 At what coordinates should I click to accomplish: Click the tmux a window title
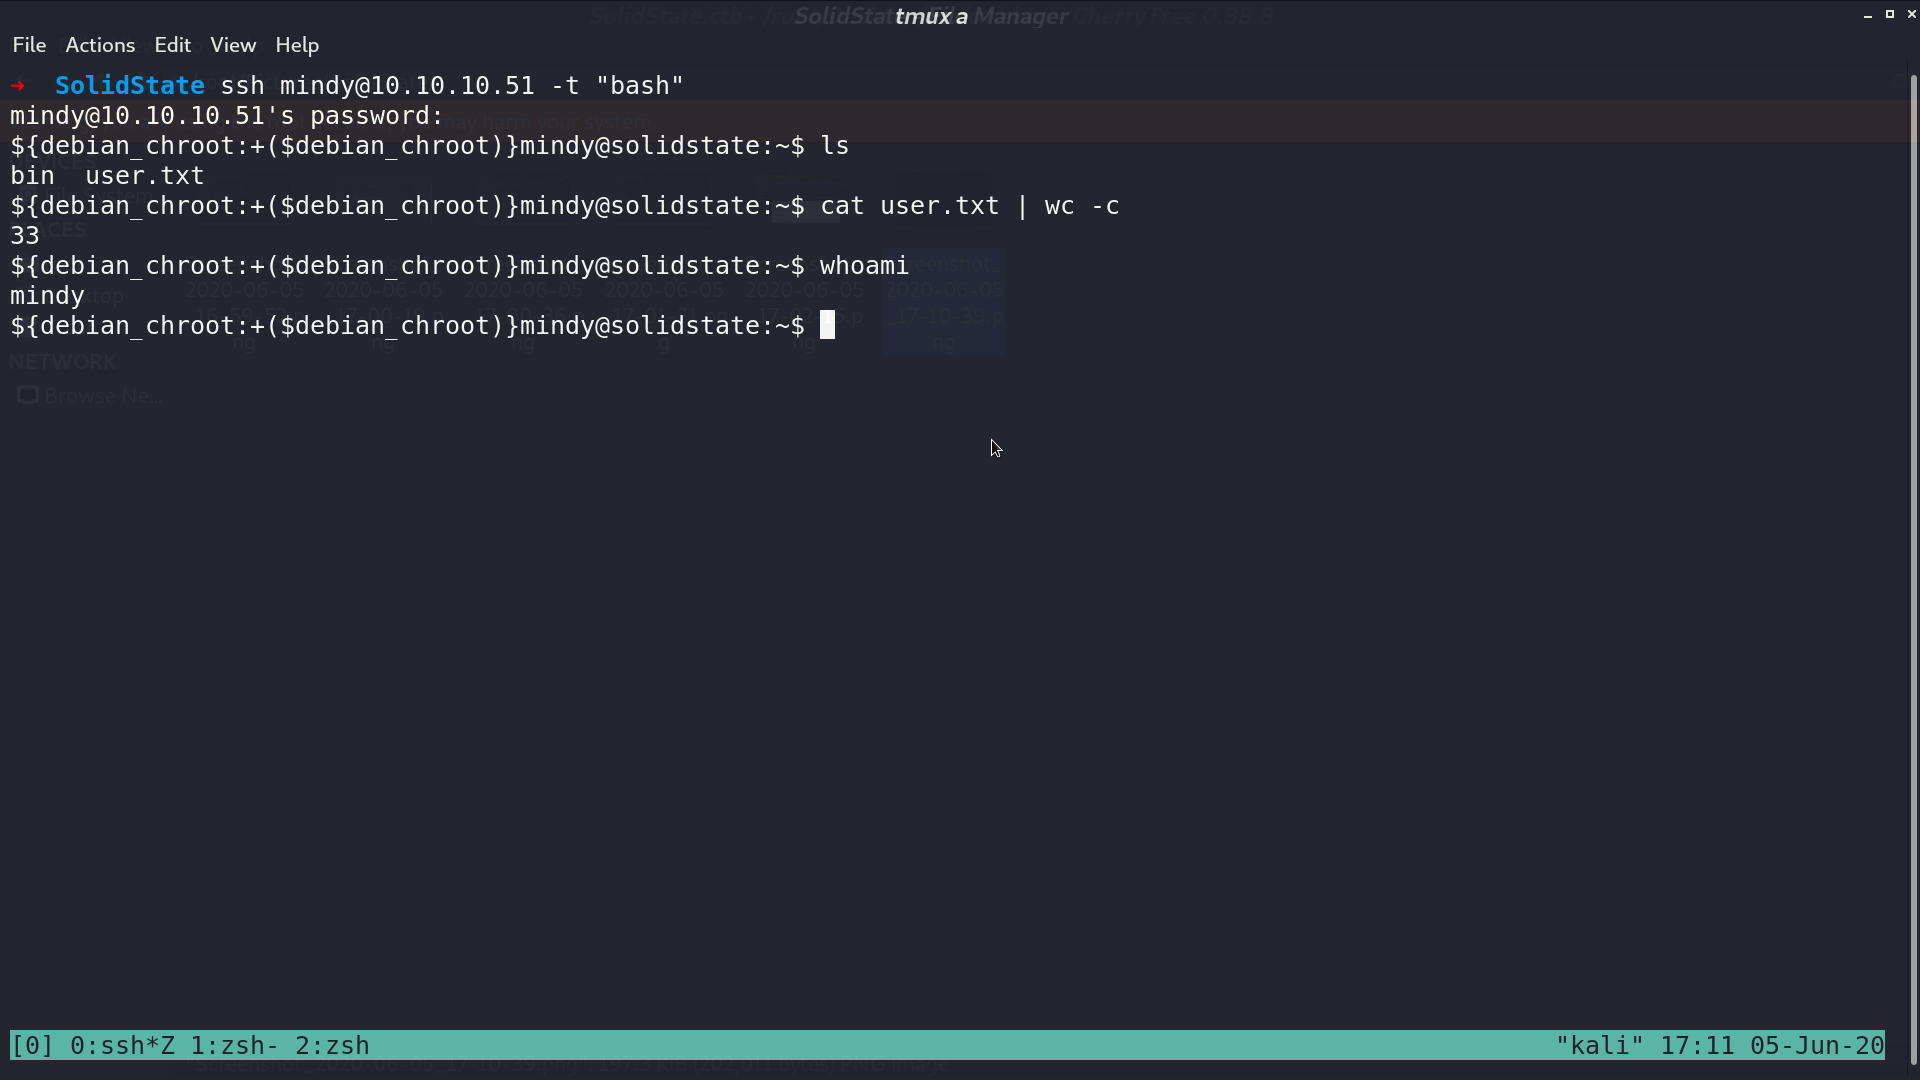[x=931, y=17]
